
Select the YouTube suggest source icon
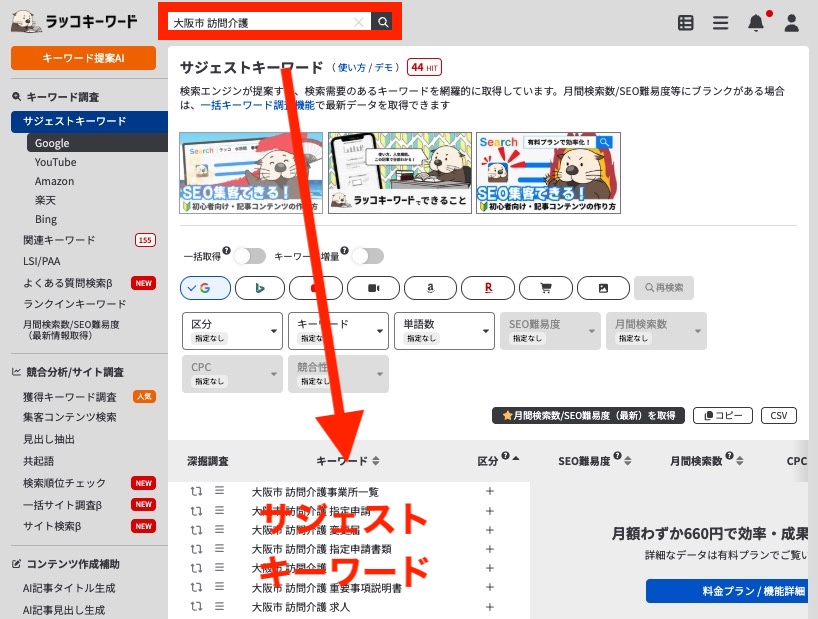[x=316, y=287]
